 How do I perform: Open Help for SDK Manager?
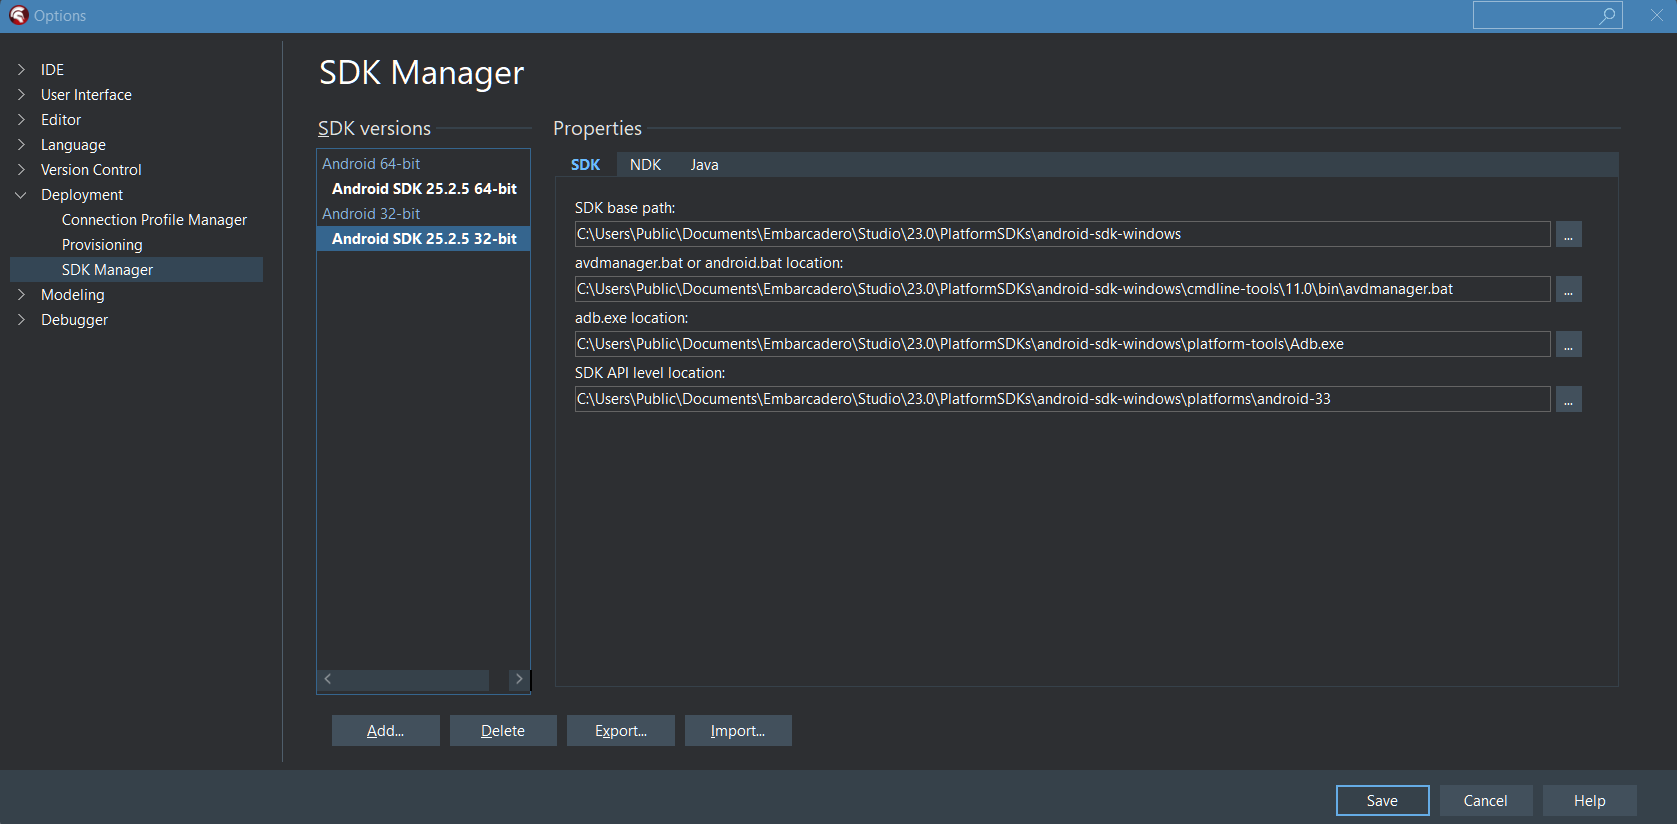(x=1590, y=801)
